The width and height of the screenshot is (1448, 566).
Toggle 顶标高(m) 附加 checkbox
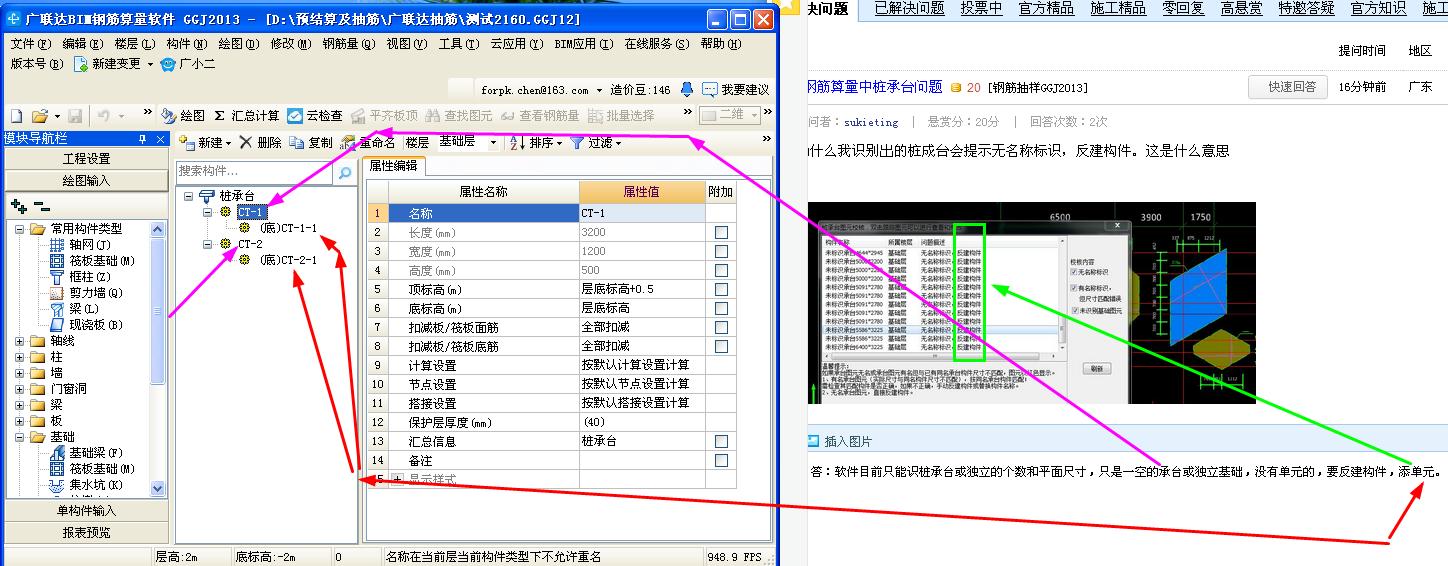coord(721,289)
